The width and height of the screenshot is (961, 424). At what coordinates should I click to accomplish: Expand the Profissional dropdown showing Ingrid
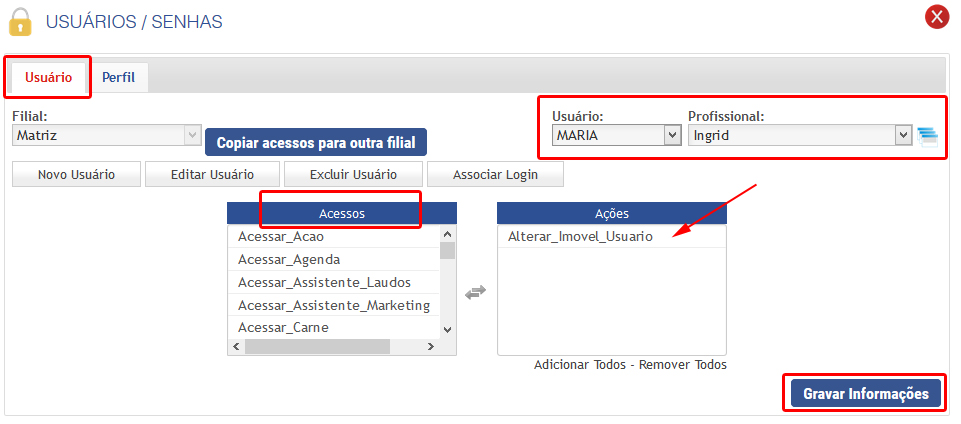pos(800,135)
